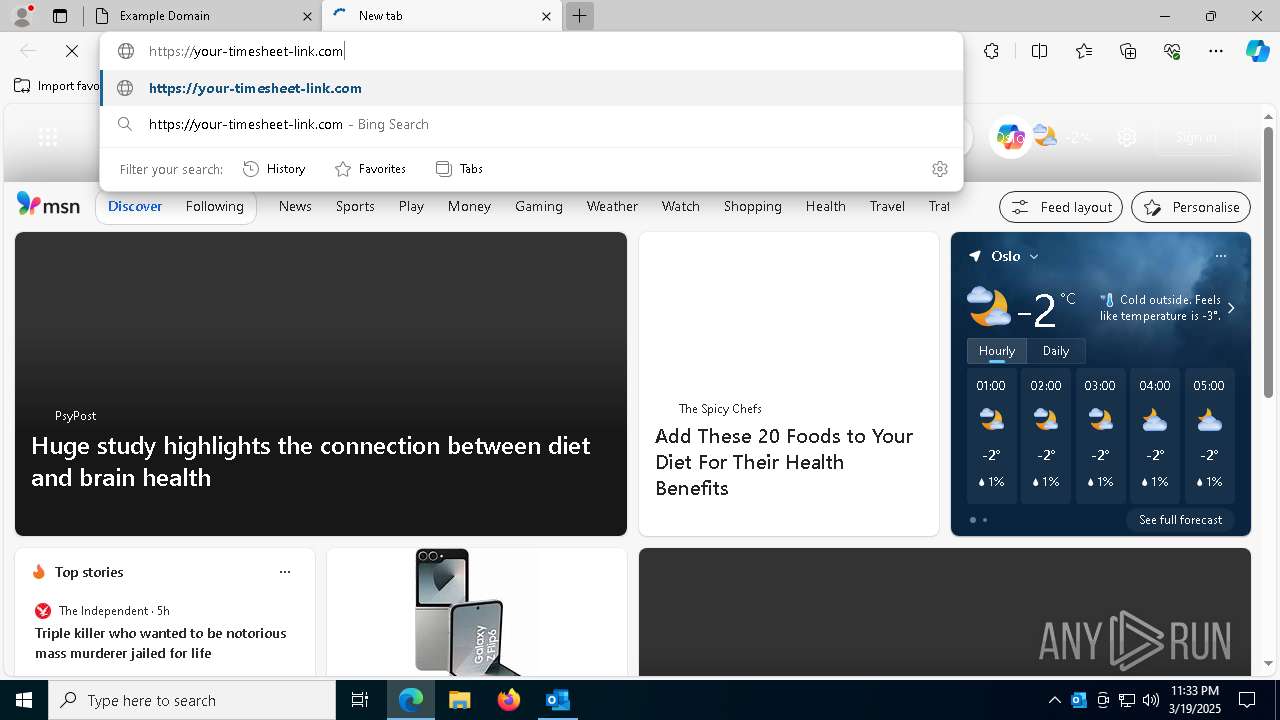Open the Health category
The height and width of the screenshot is (720, 1280).
point(825,206)
